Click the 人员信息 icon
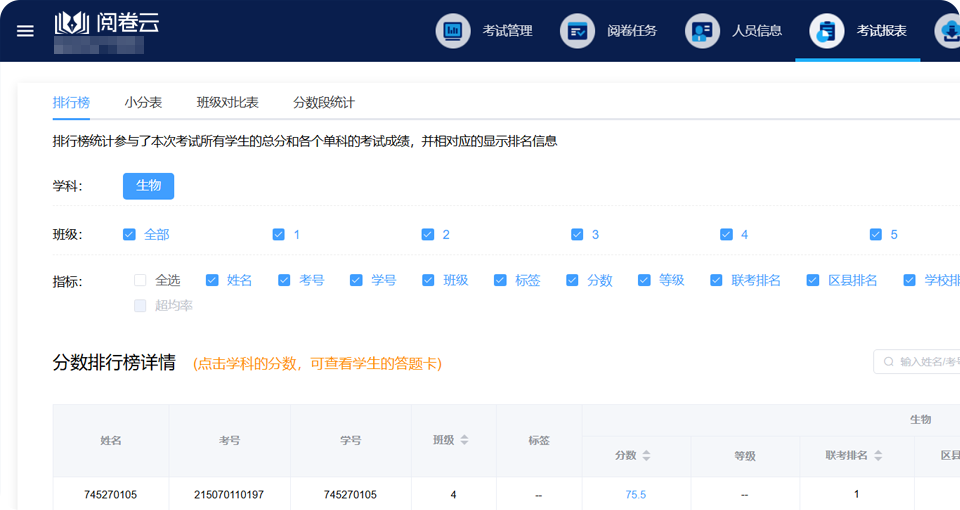The height and width of the screenshot is (510, 960). click(702, 31)
